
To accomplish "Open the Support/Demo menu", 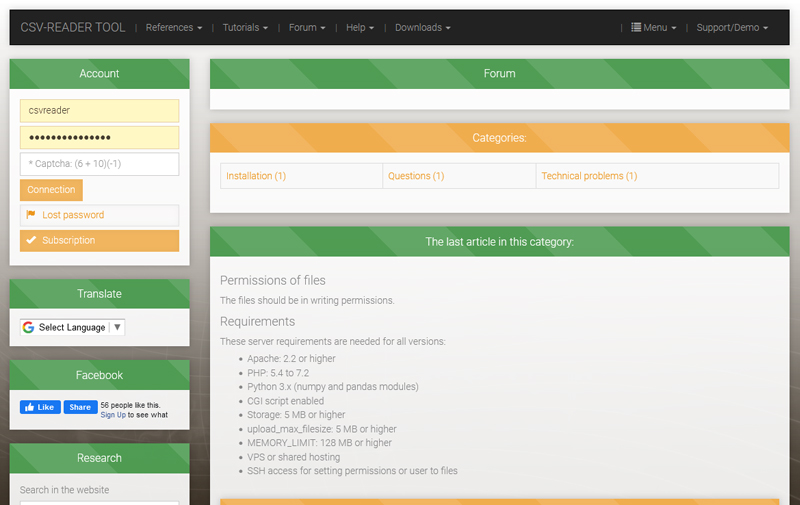I will coord(731,28).
